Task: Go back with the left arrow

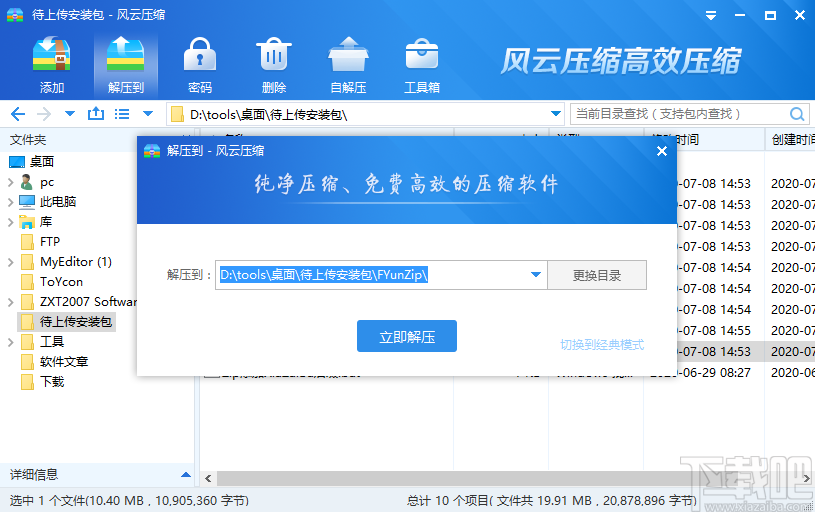Action: [18, 113]
